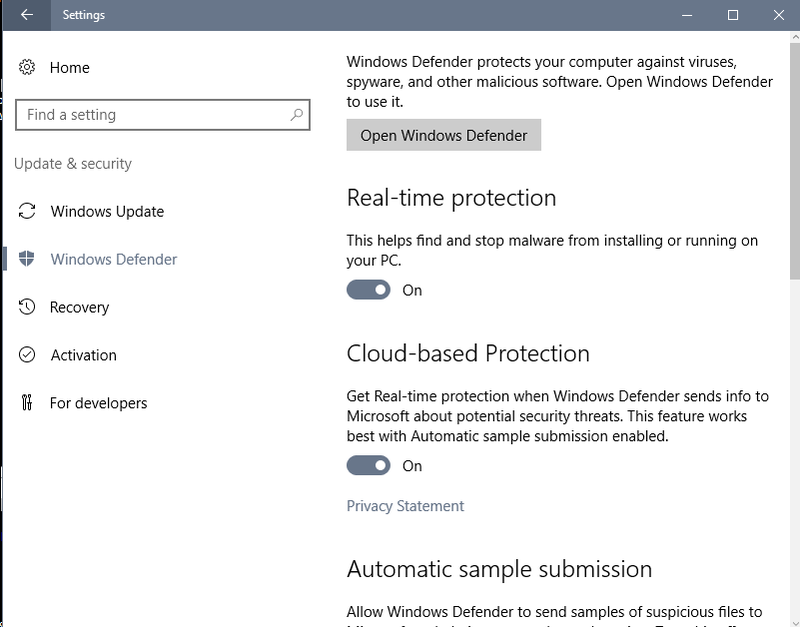Close the Settings window
800x627 pixels.
coord(778,15)
